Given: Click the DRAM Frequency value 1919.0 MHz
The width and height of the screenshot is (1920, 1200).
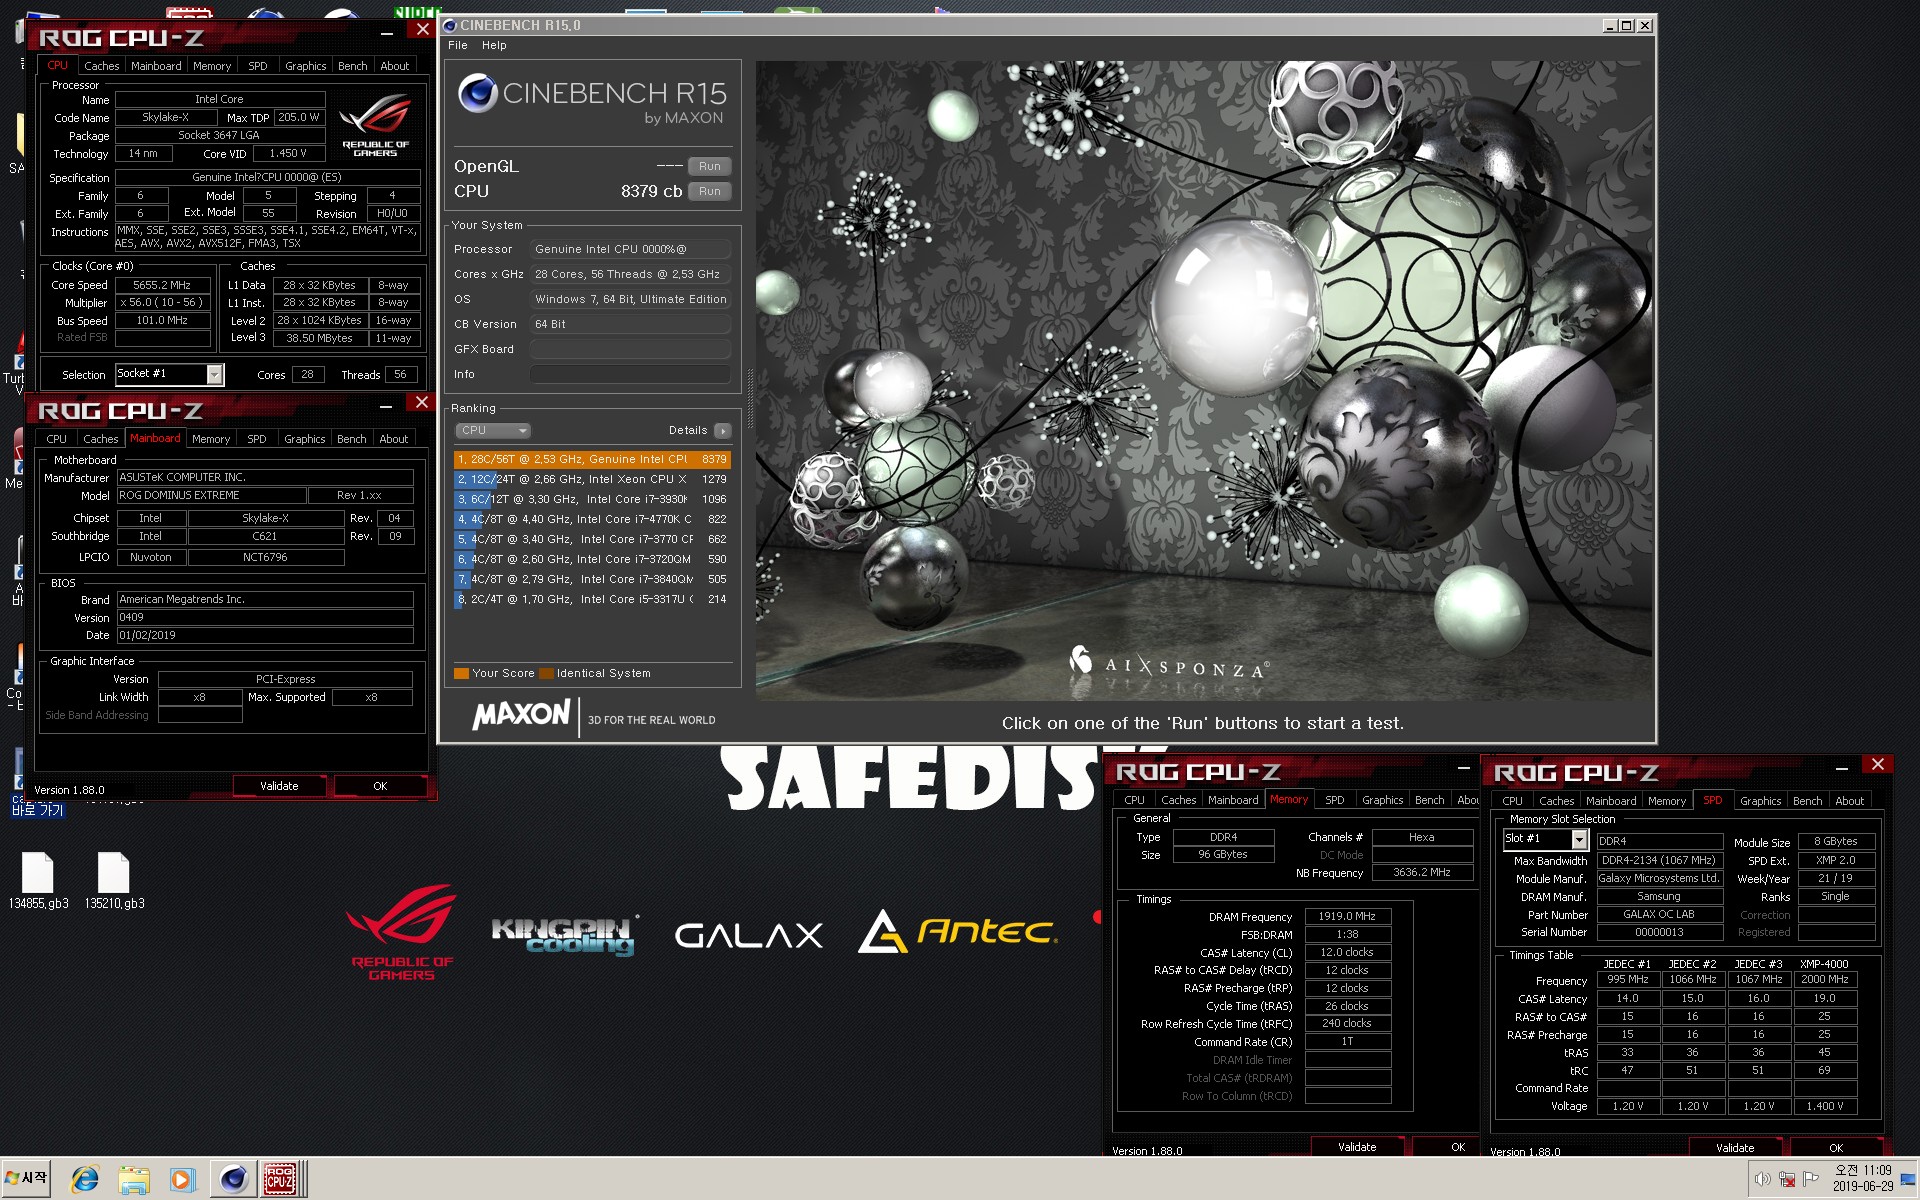Looking at the screenshot, I should tap(1347, 916).
